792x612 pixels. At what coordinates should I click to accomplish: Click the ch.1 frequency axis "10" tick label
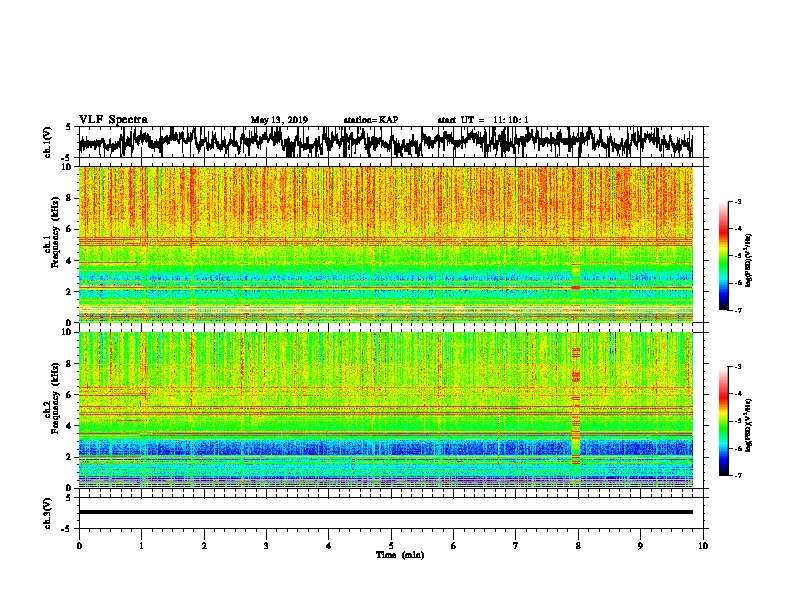67,167
